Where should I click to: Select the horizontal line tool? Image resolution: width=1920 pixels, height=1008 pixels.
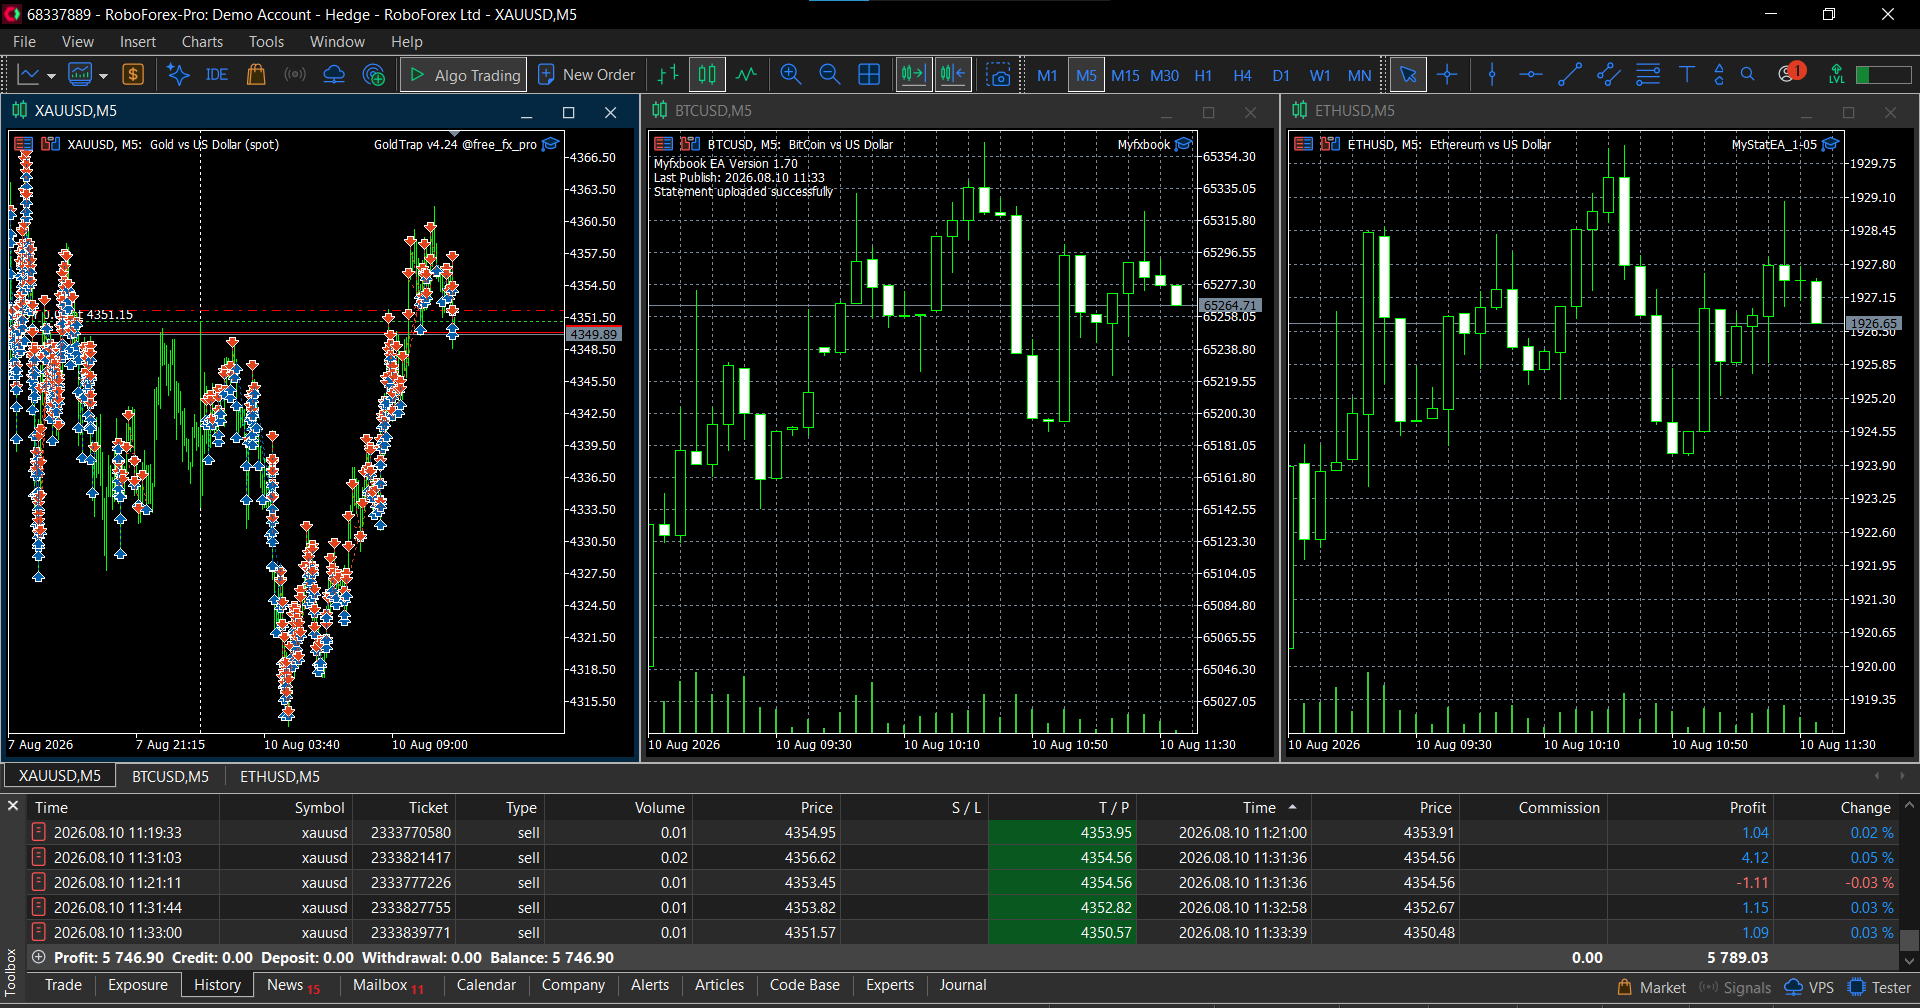point(1530,75)
